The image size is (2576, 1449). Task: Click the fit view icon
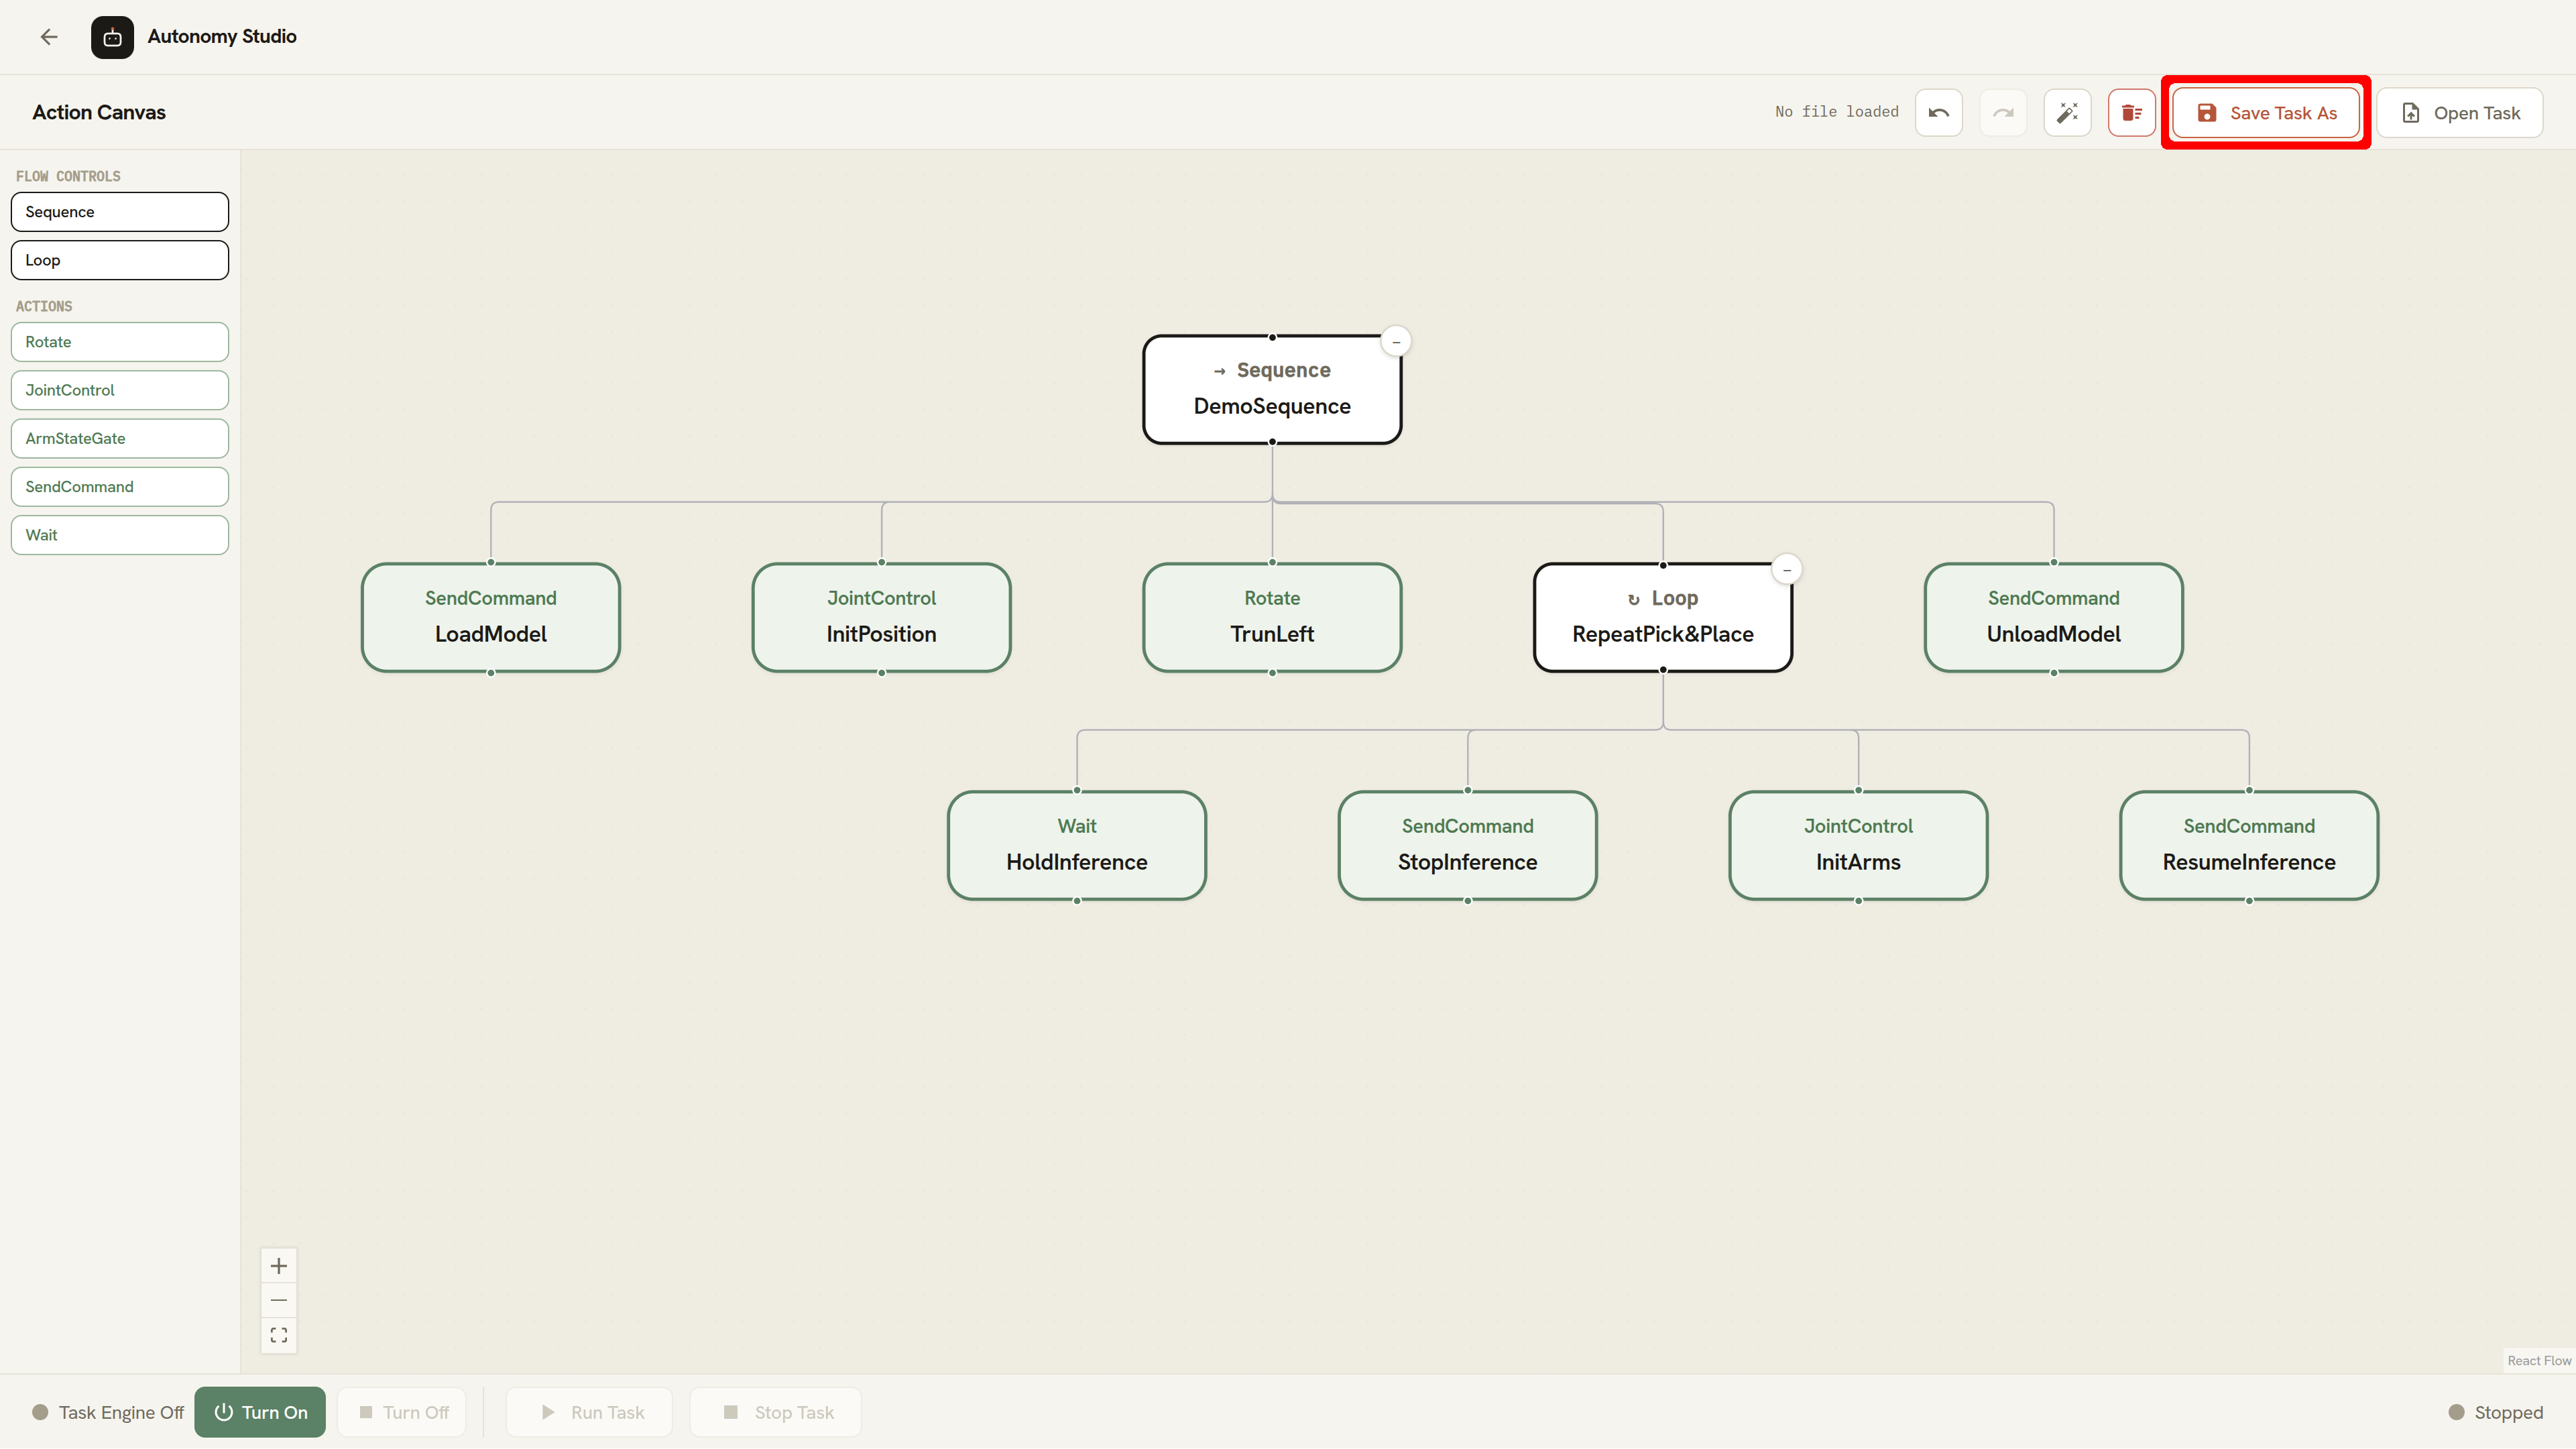279,1335
